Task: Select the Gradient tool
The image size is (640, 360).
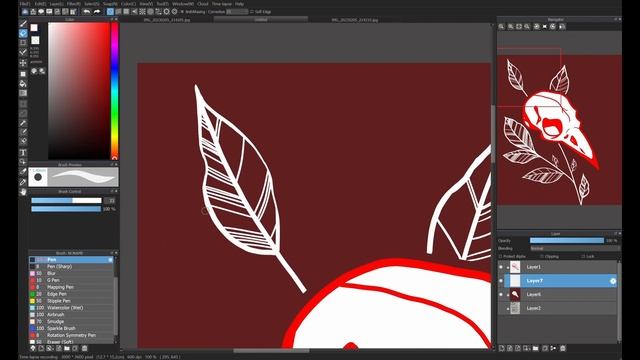Action: tap(23, 93)
